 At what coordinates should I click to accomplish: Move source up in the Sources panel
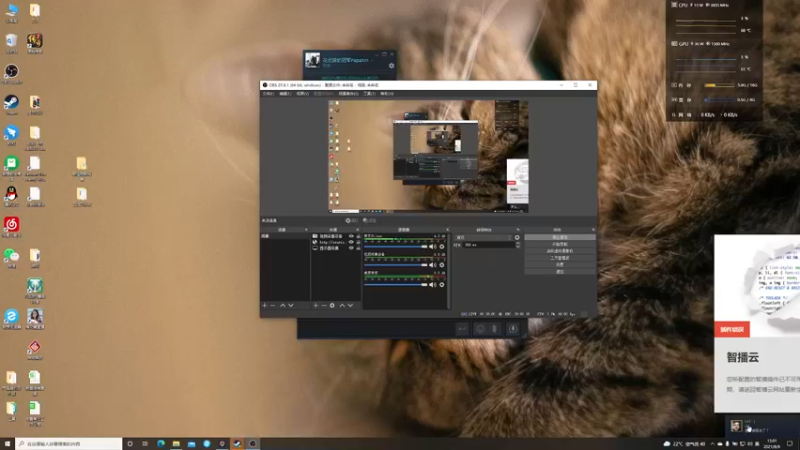[x=342, y=306]
